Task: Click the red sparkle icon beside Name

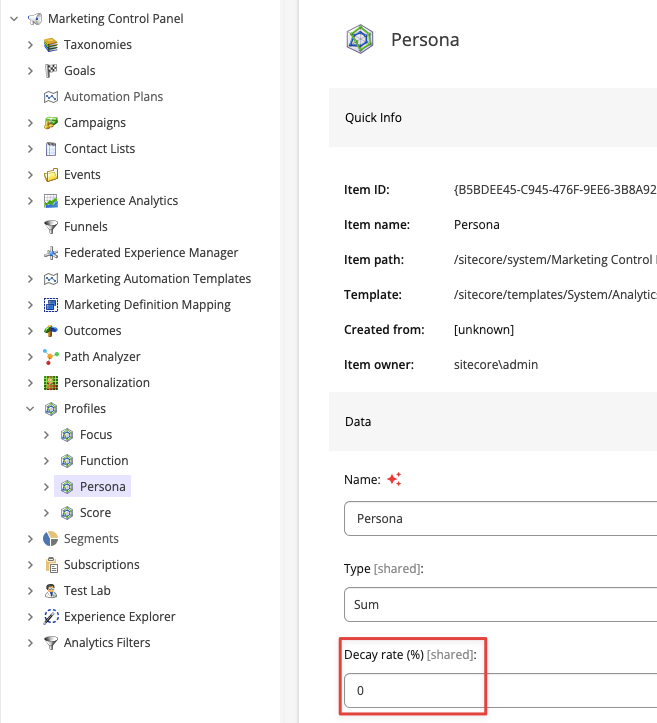Action: 394,479
